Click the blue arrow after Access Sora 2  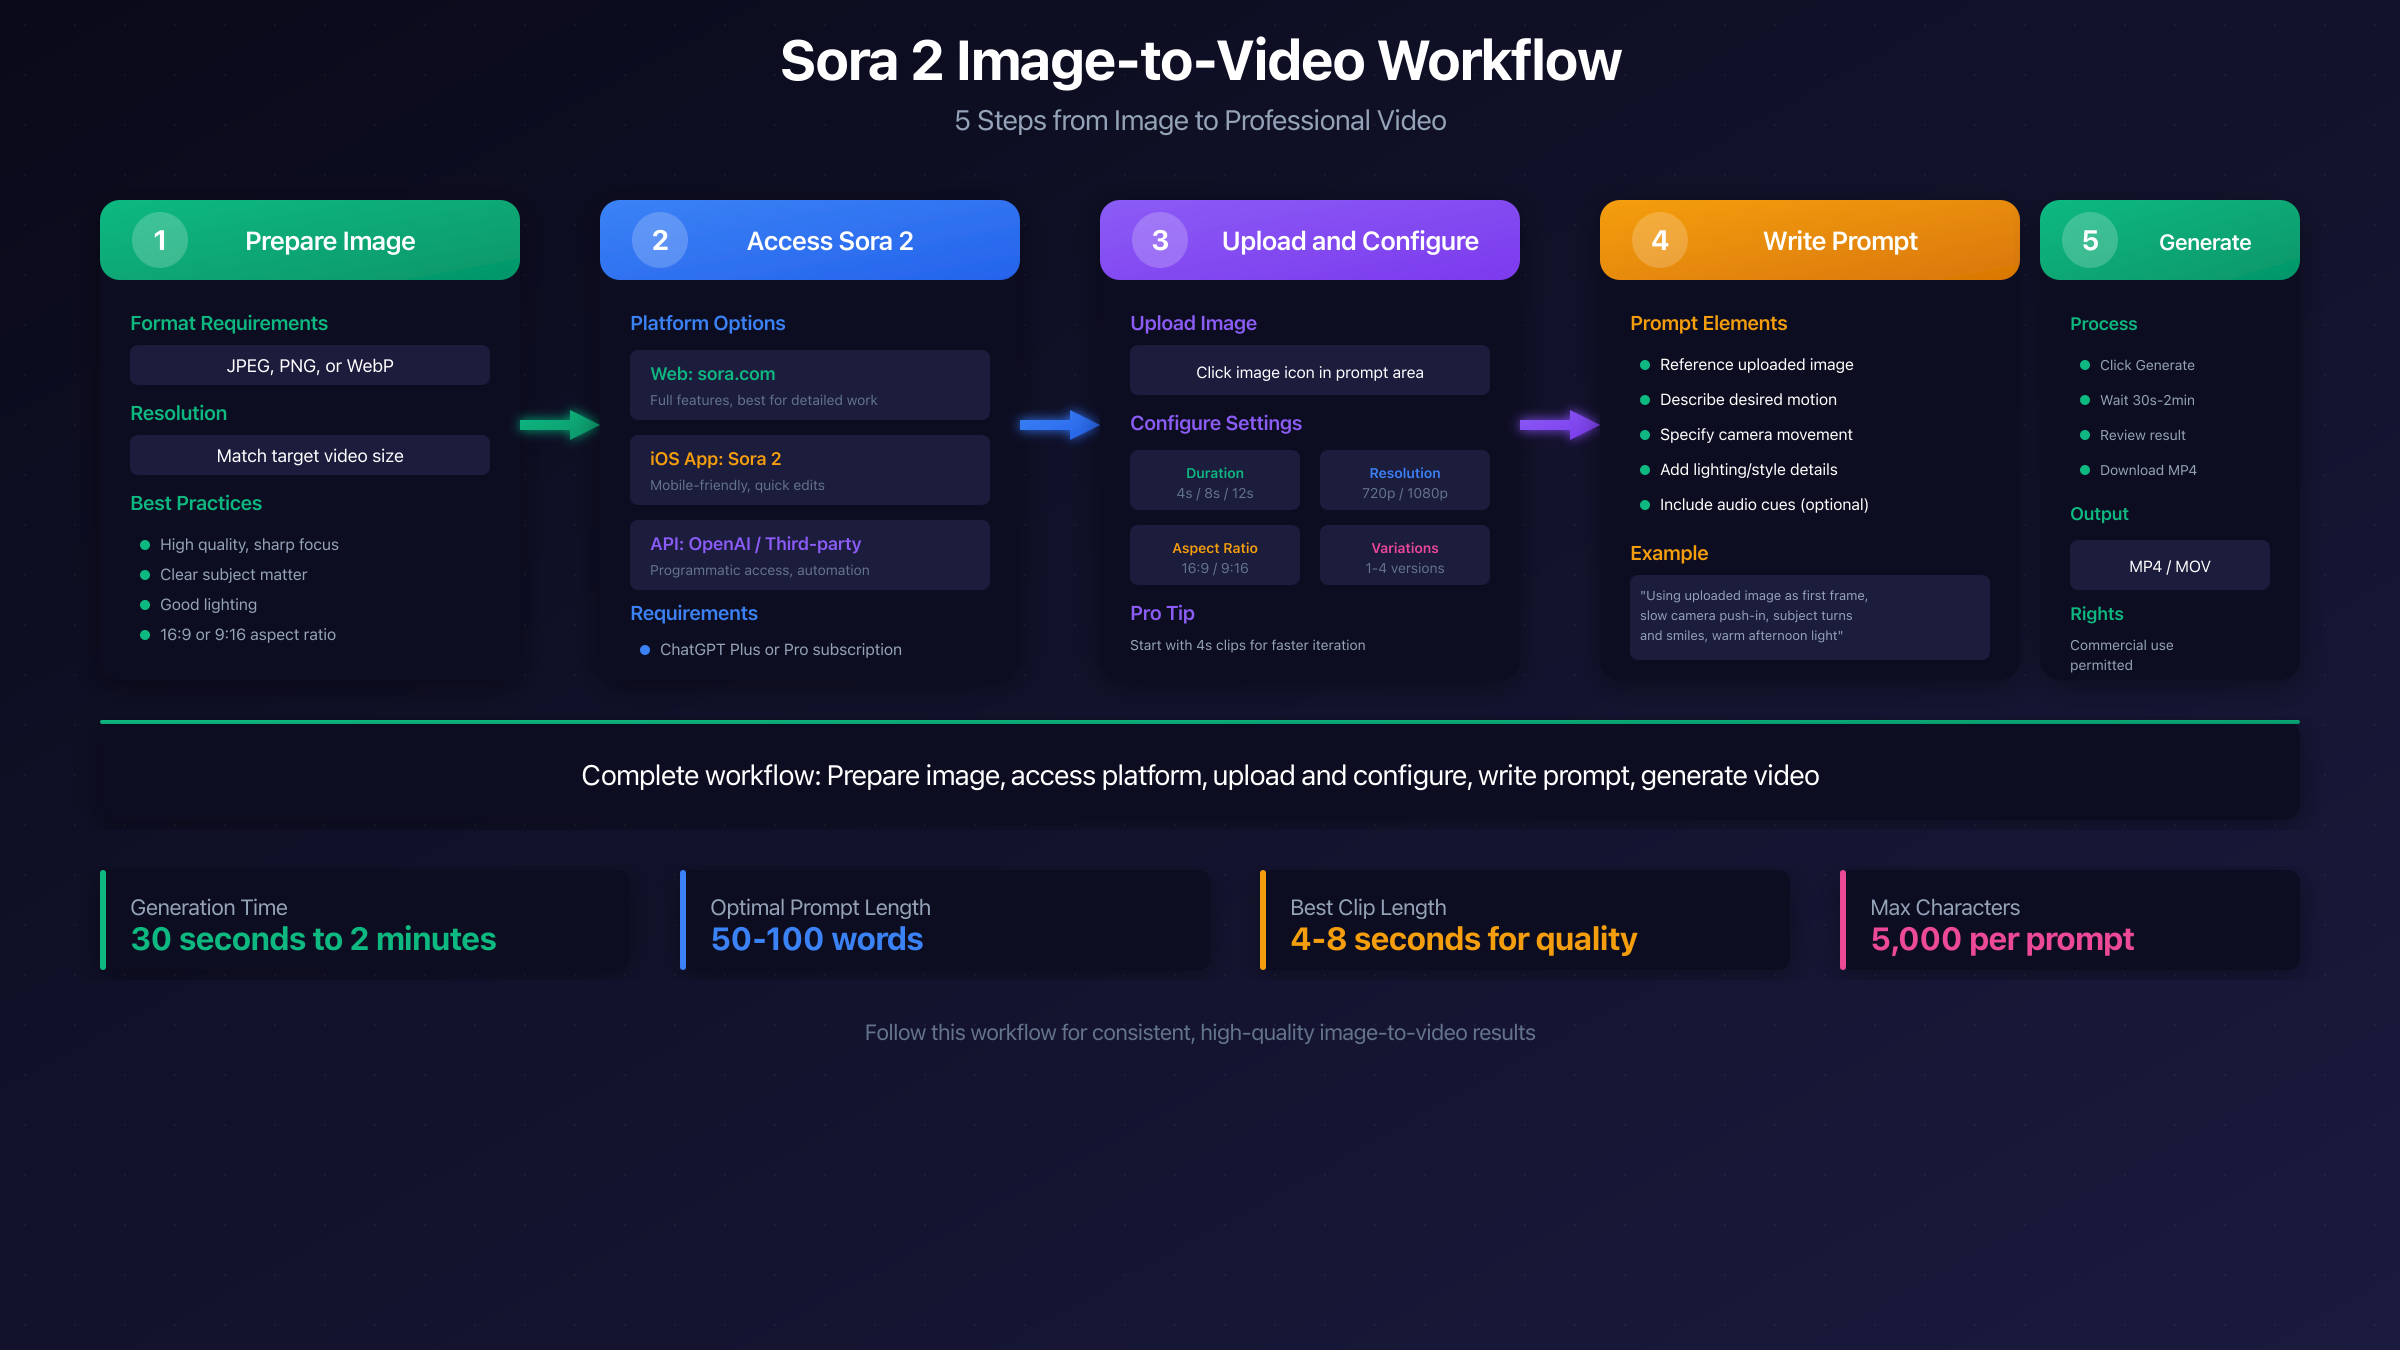click(1058, 425)
